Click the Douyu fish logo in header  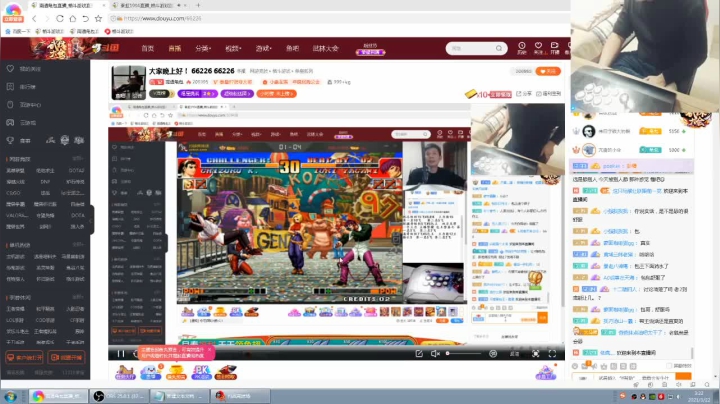105,48
